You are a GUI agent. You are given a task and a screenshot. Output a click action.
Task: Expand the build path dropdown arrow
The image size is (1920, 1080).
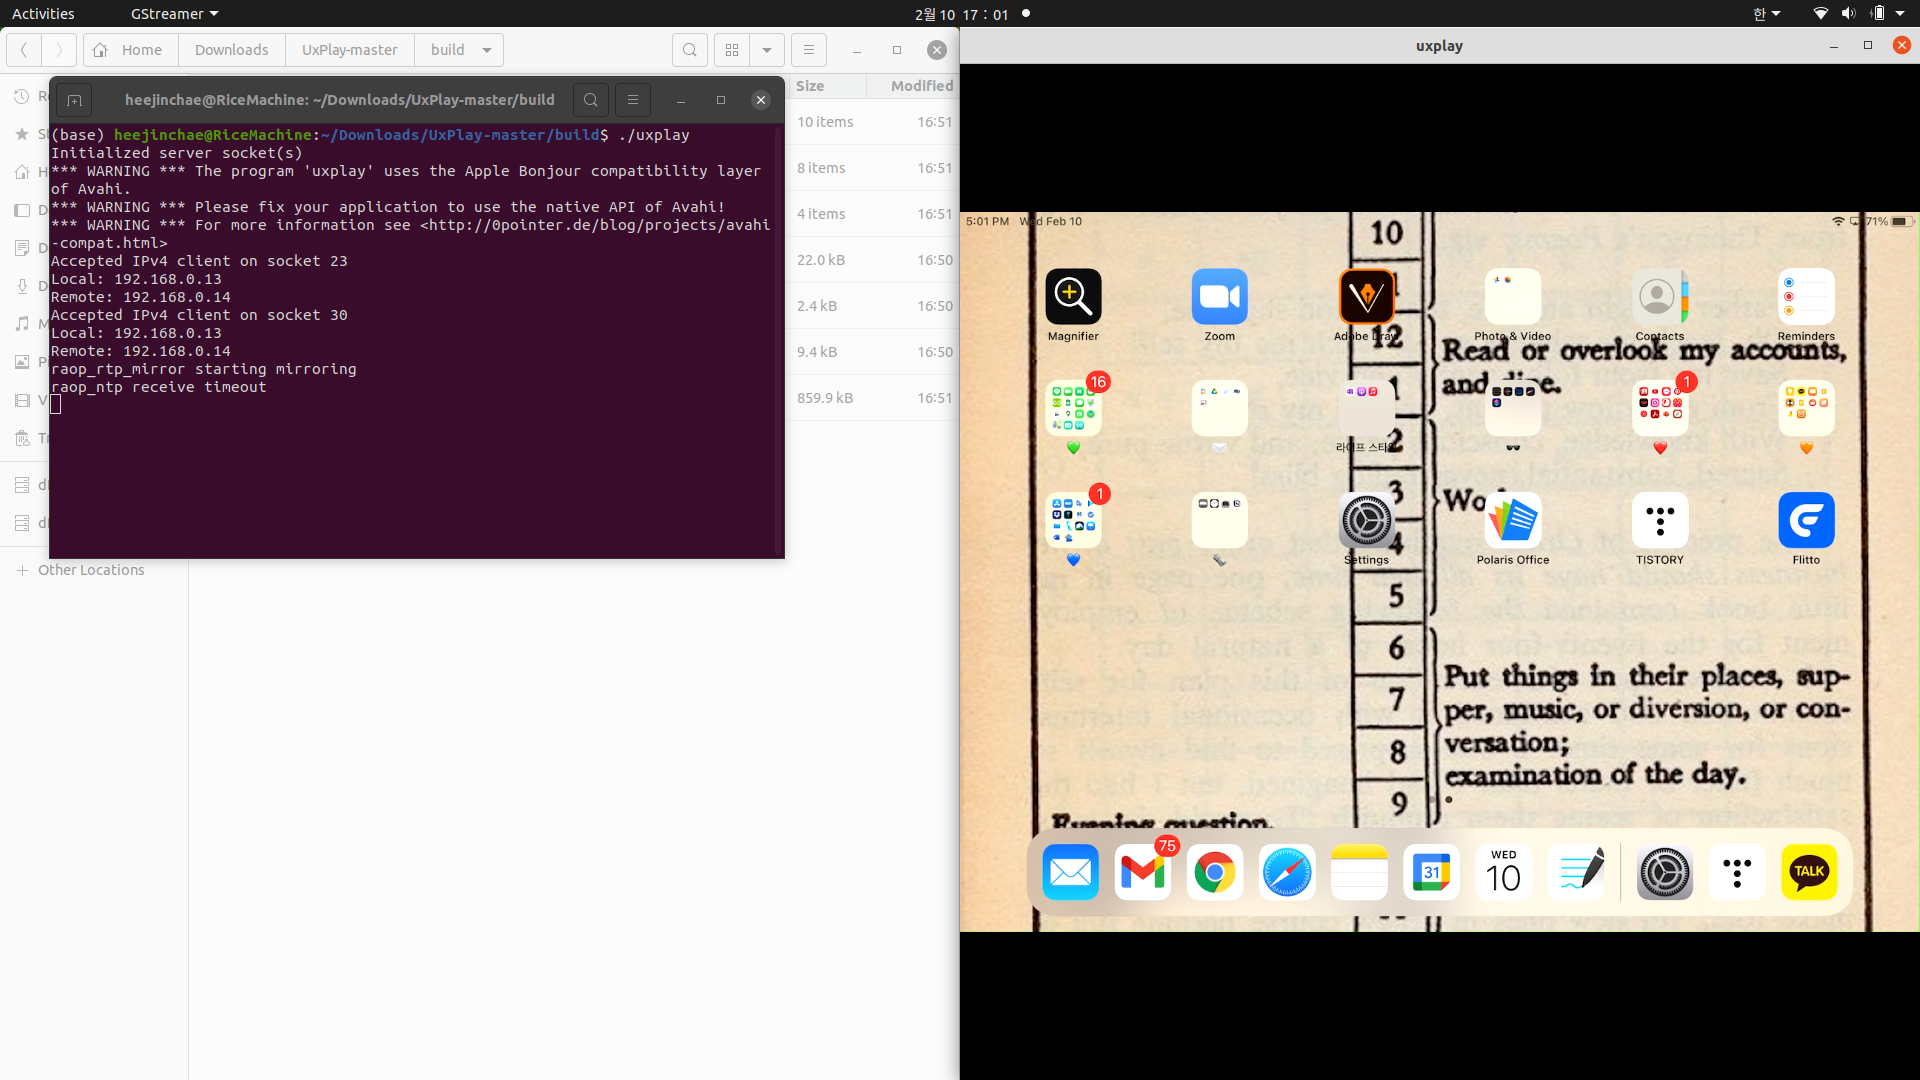tap(487, 50)
